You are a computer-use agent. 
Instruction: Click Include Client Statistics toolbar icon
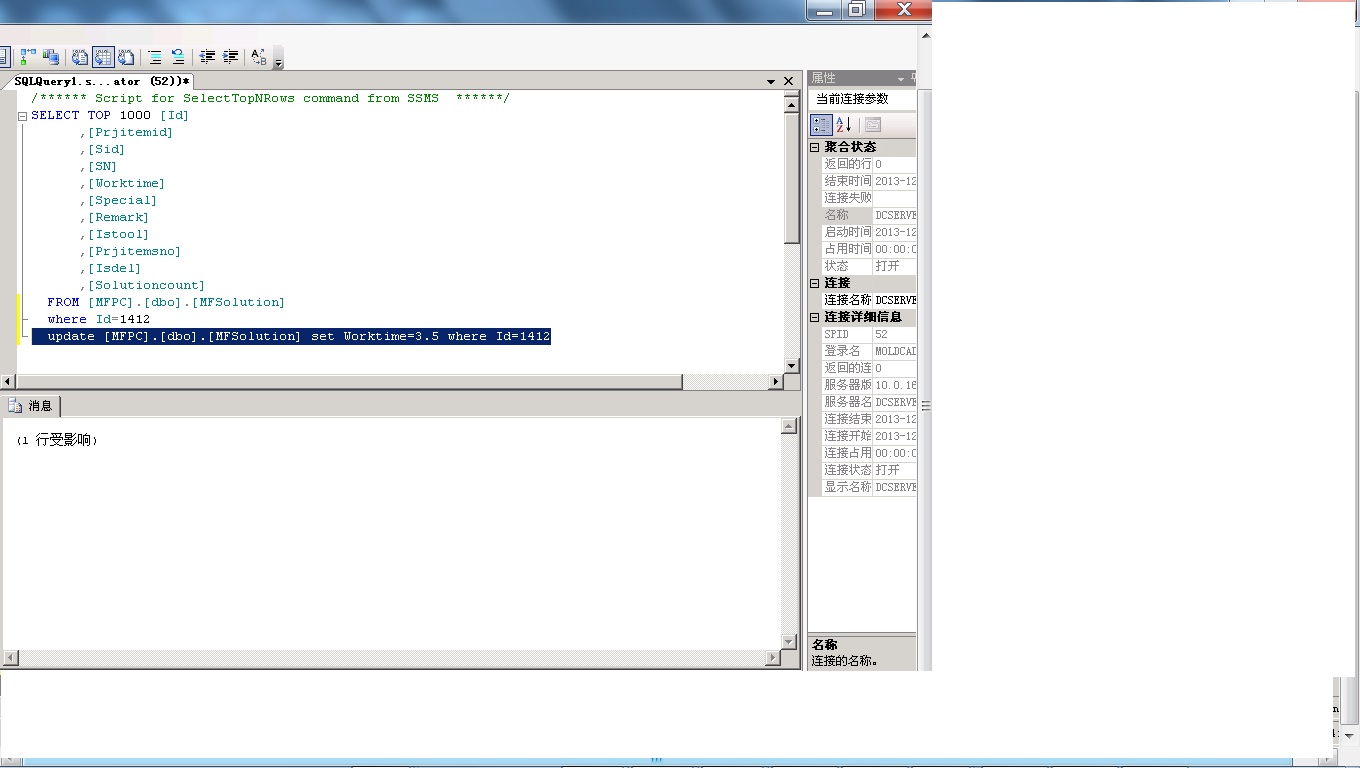pos(51,57)
